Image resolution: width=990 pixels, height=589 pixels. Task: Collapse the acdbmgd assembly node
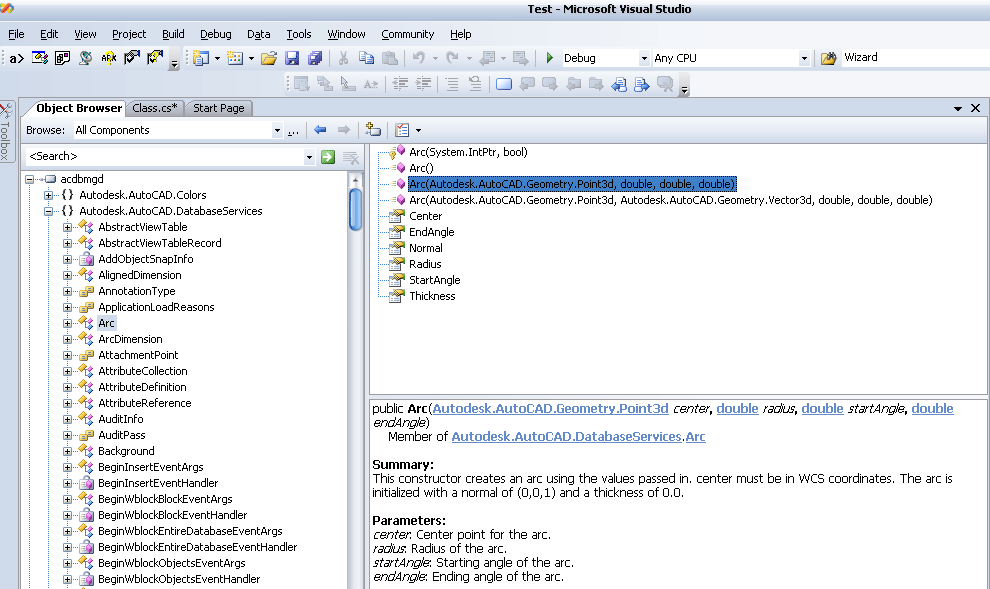[29, 179]
